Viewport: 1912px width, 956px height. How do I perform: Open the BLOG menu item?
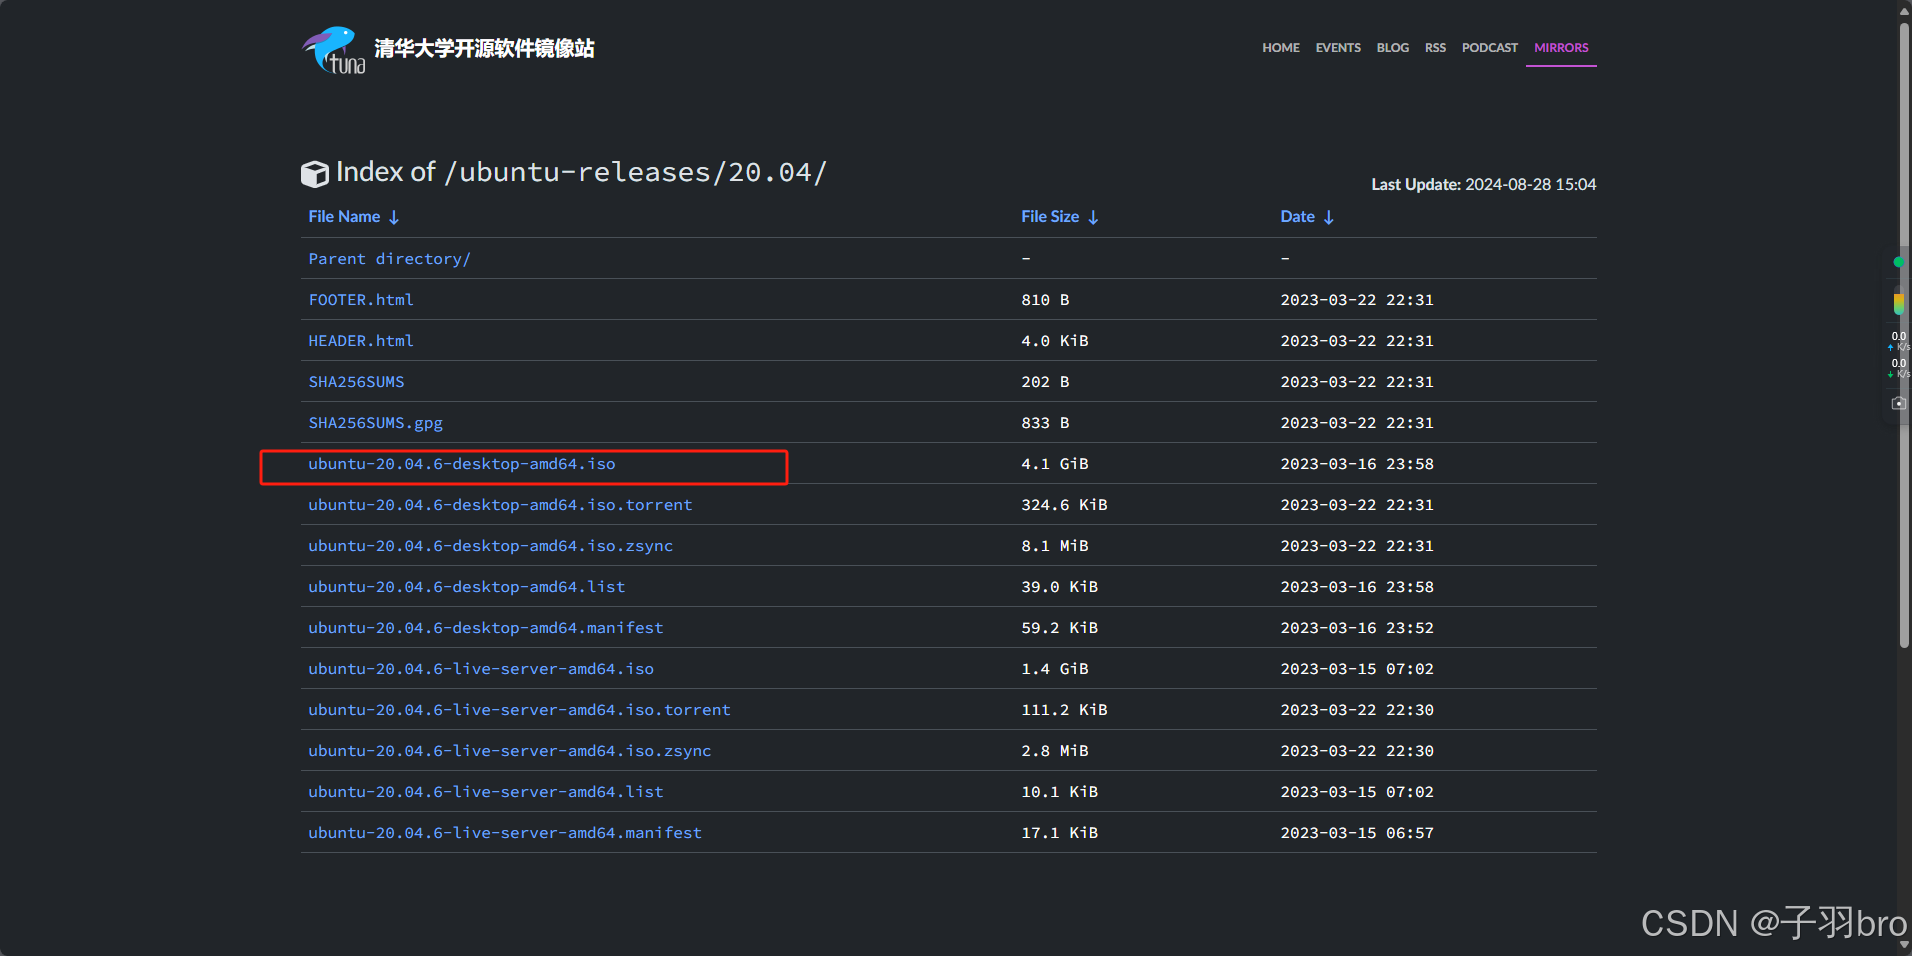[1392, 48]
